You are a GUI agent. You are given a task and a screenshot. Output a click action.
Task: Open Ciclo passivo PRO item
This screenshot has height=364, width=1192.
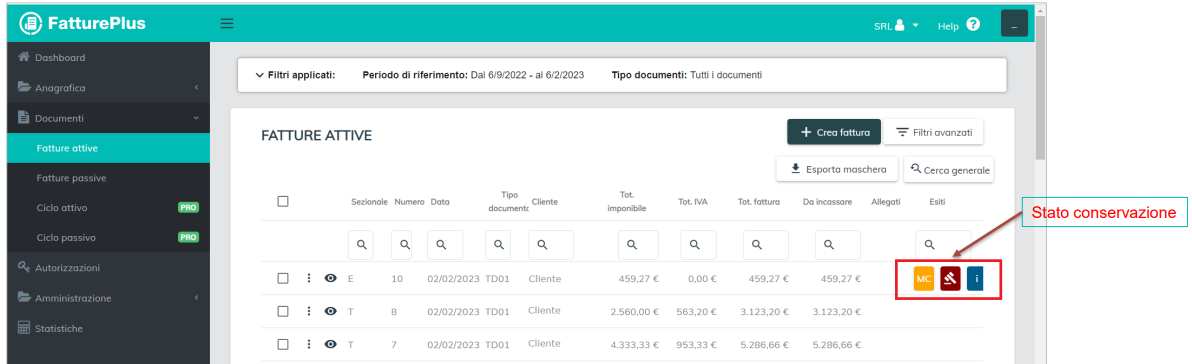(108, 238)
